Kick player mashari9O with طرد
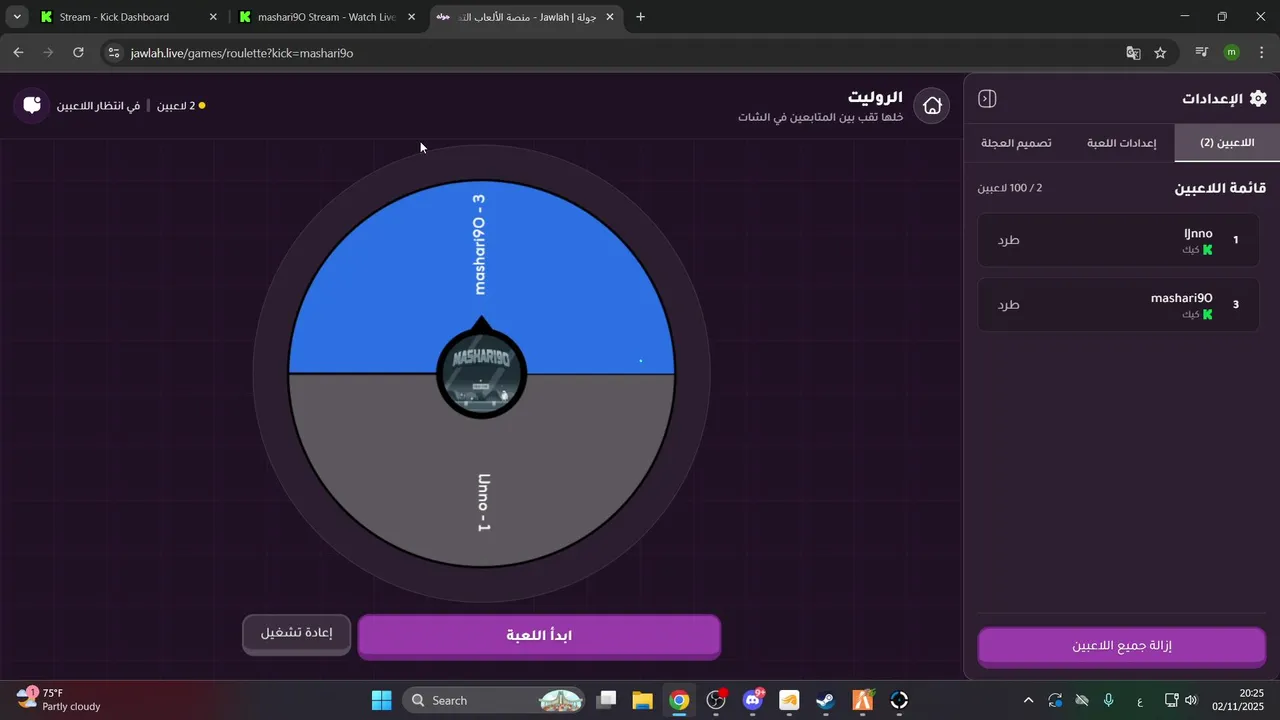Screen dimensions: 1280x720 [x=1008, y=305]
